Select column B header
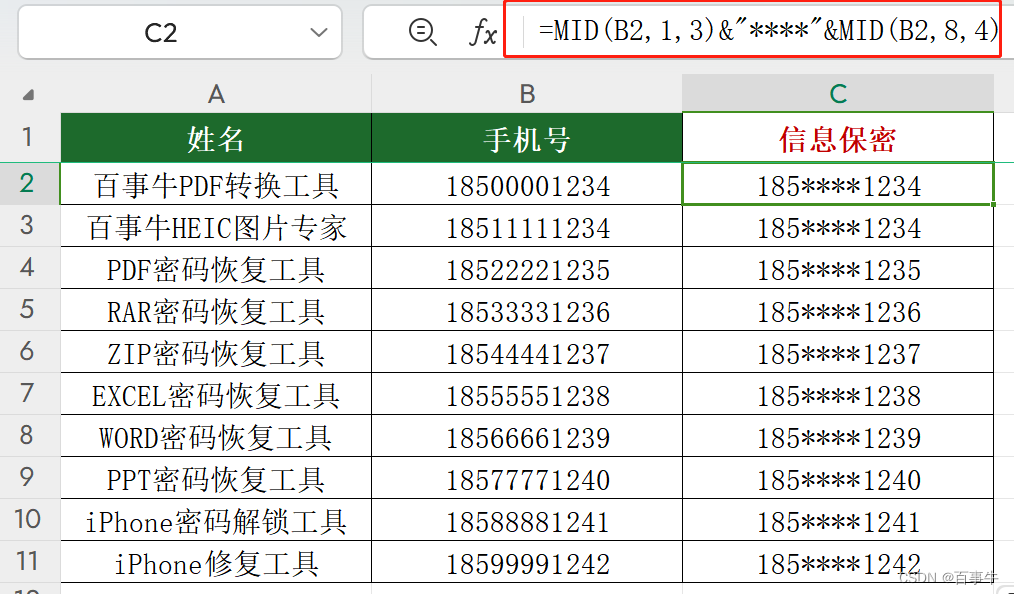The image size is (1014, 594). (x=527, y=94)
